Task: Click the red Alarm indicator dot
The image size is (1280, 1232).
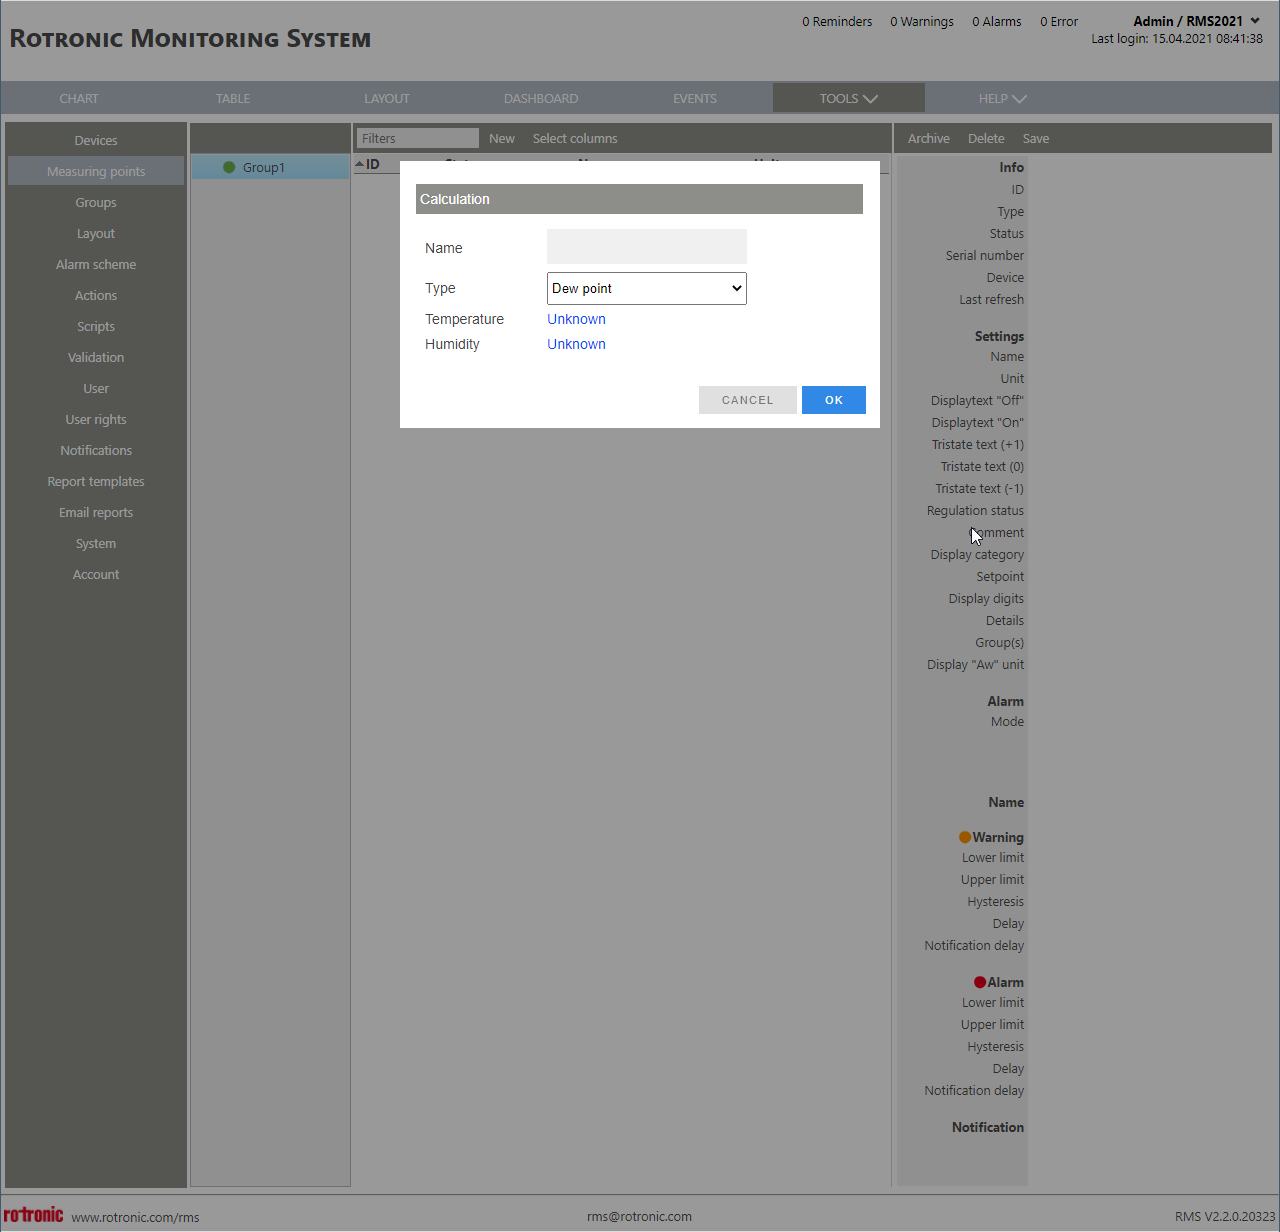Action: [980, 982]
